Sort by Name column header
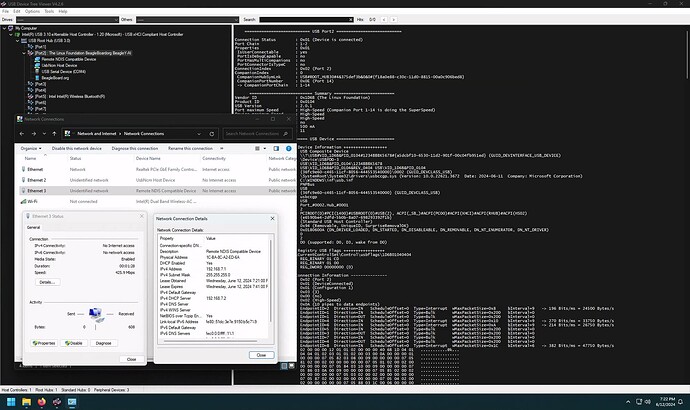This screenshot has height=410, width=690. 30,158
